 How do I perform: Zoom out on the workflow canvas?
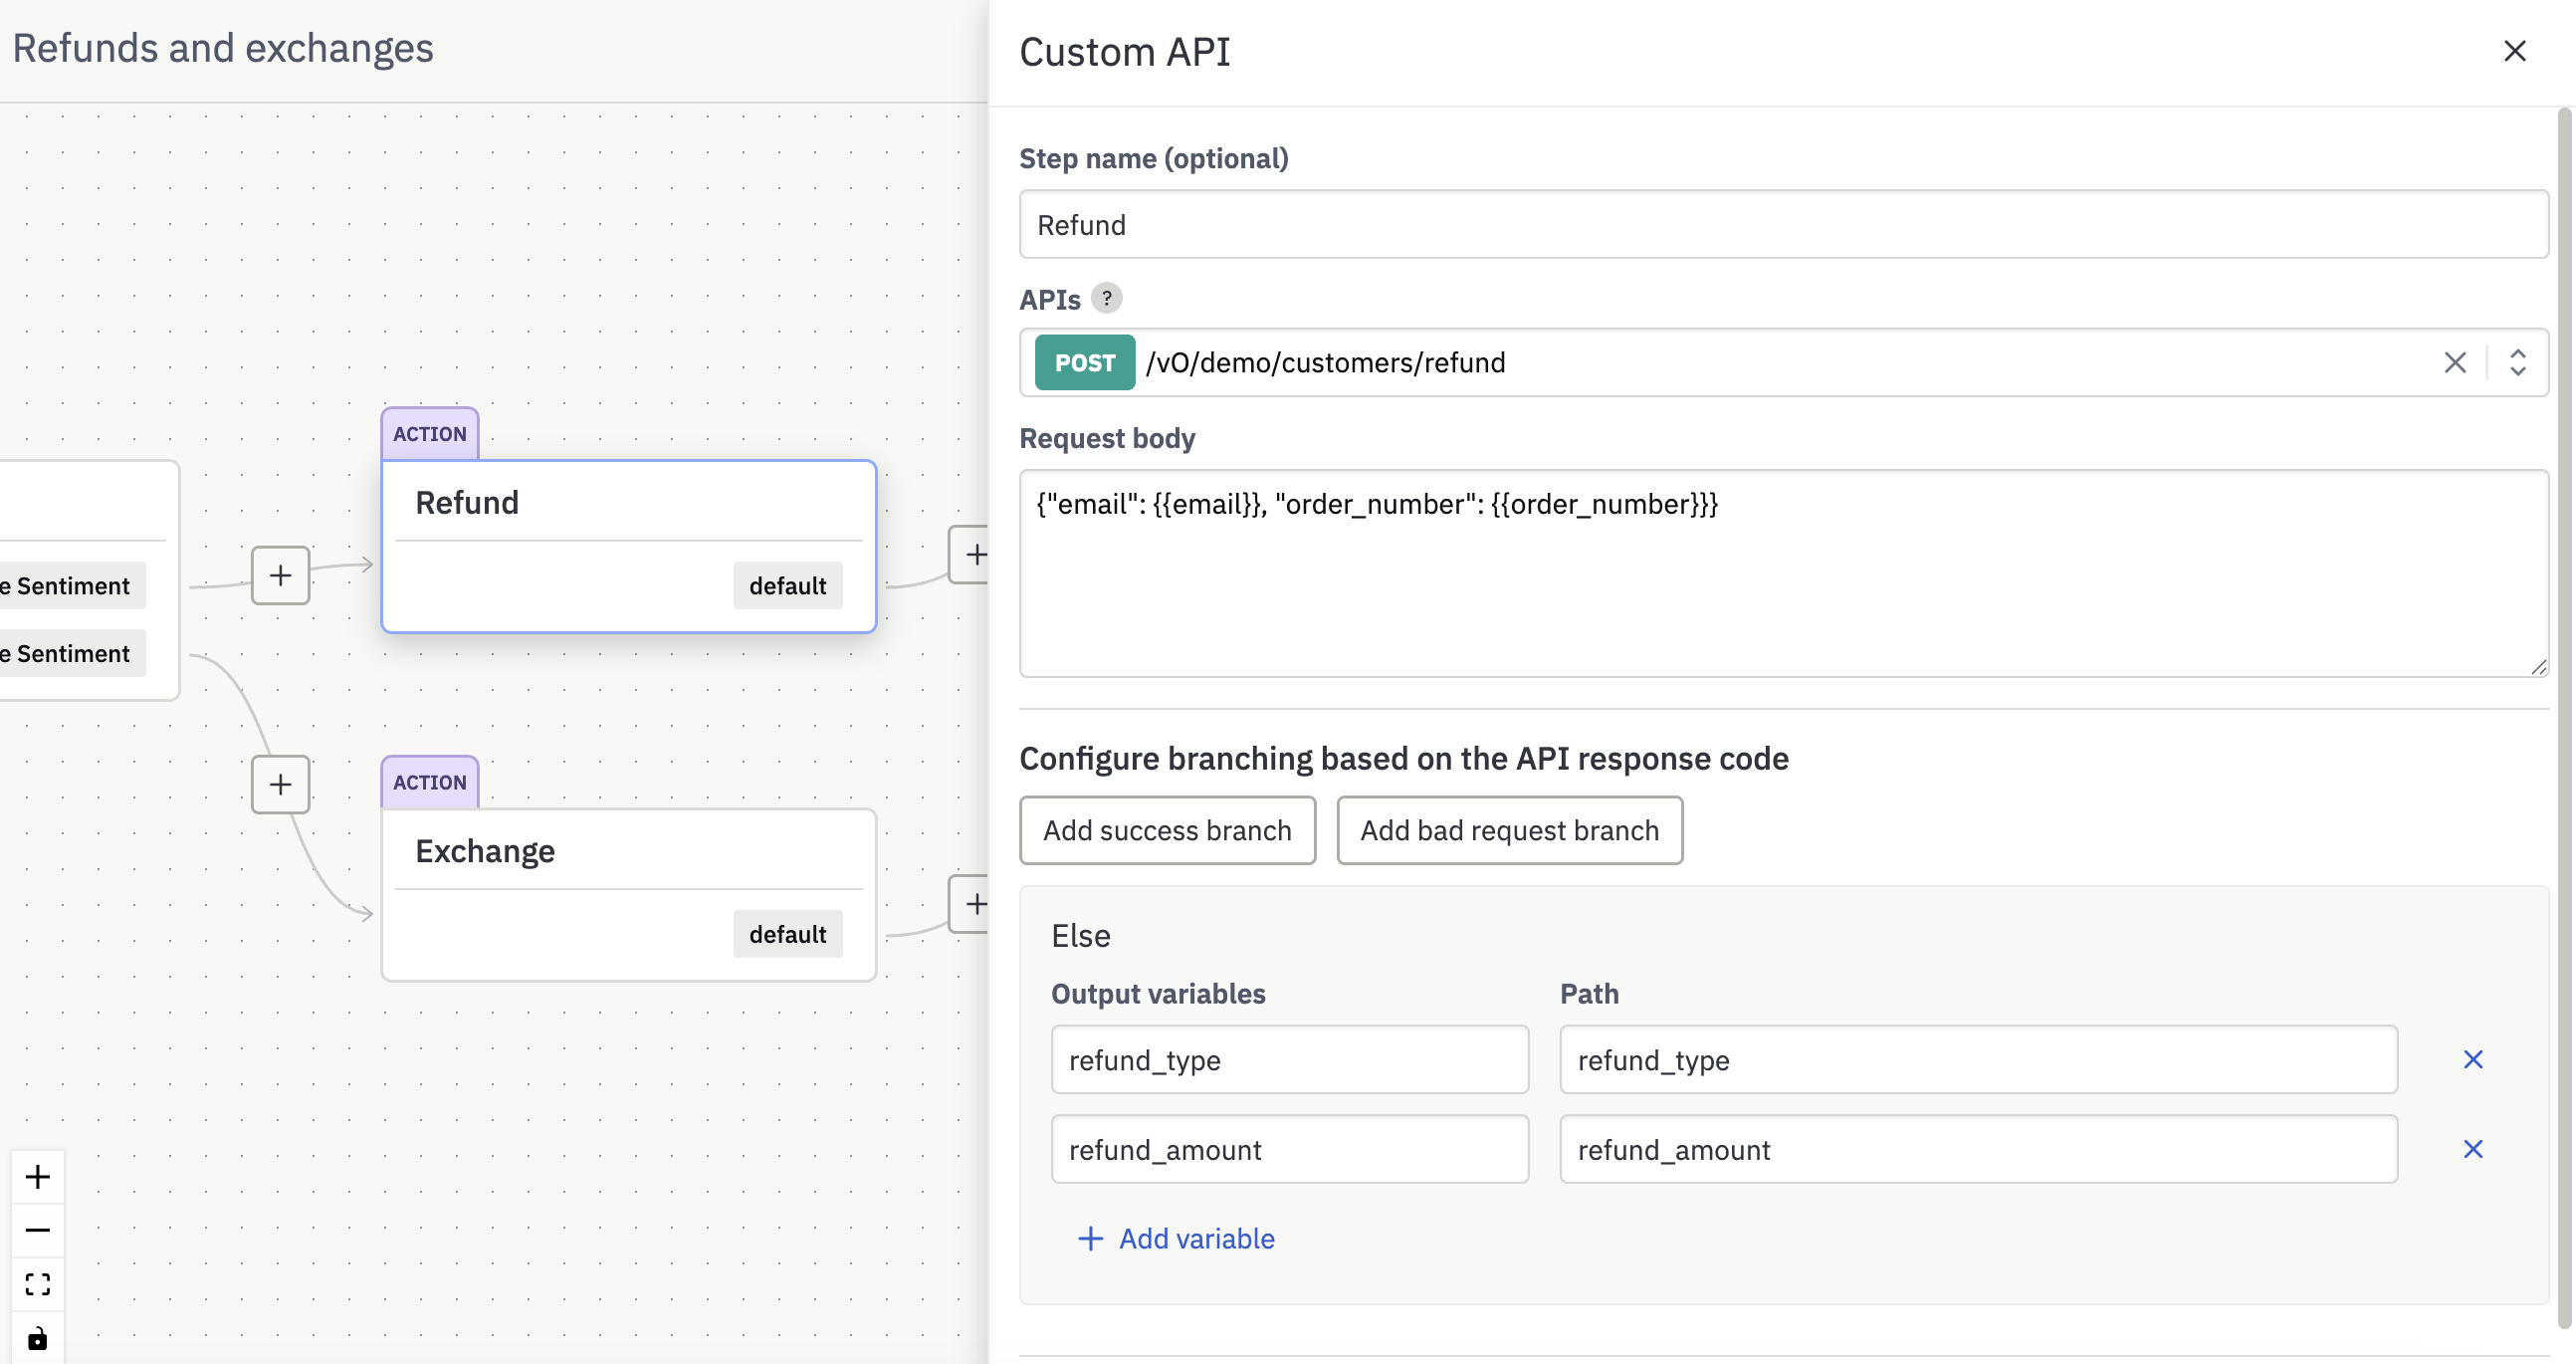[38, 1229]
